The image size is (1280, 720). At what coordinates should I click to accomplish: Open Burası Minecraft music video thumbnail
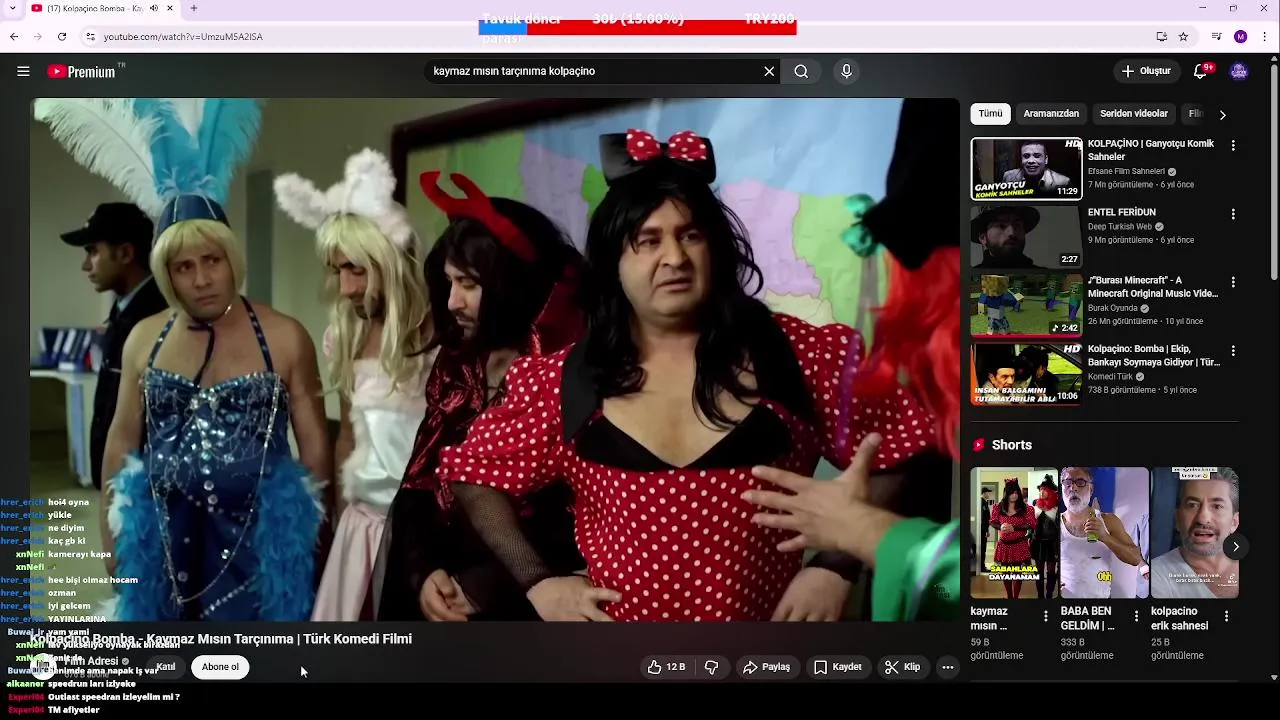tap(1027, 306)
